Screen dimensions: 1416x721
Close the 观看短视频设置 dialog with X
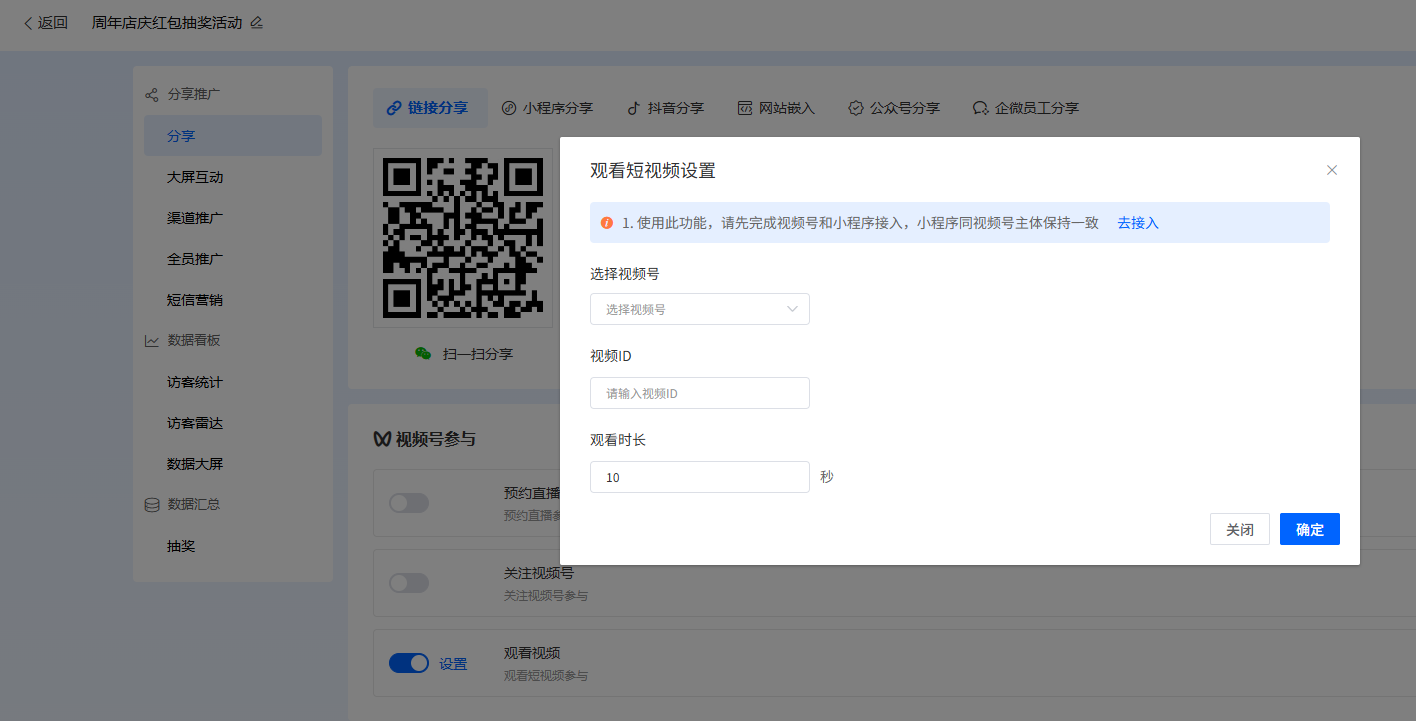[x=1331, y=170]
